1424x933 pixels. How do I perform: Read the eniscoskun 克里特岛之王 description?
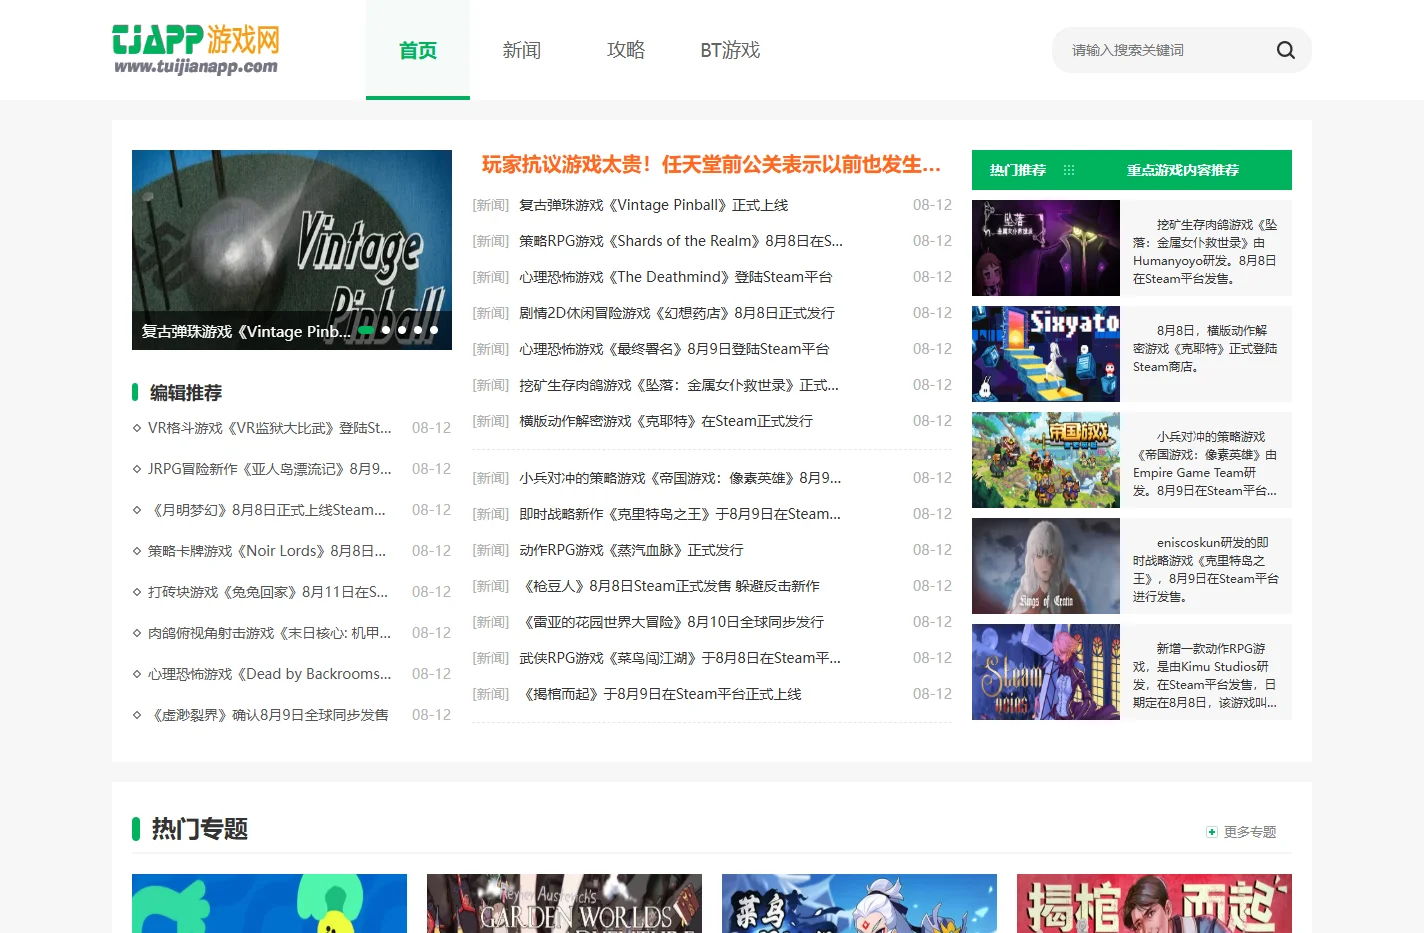point(1205,570)
